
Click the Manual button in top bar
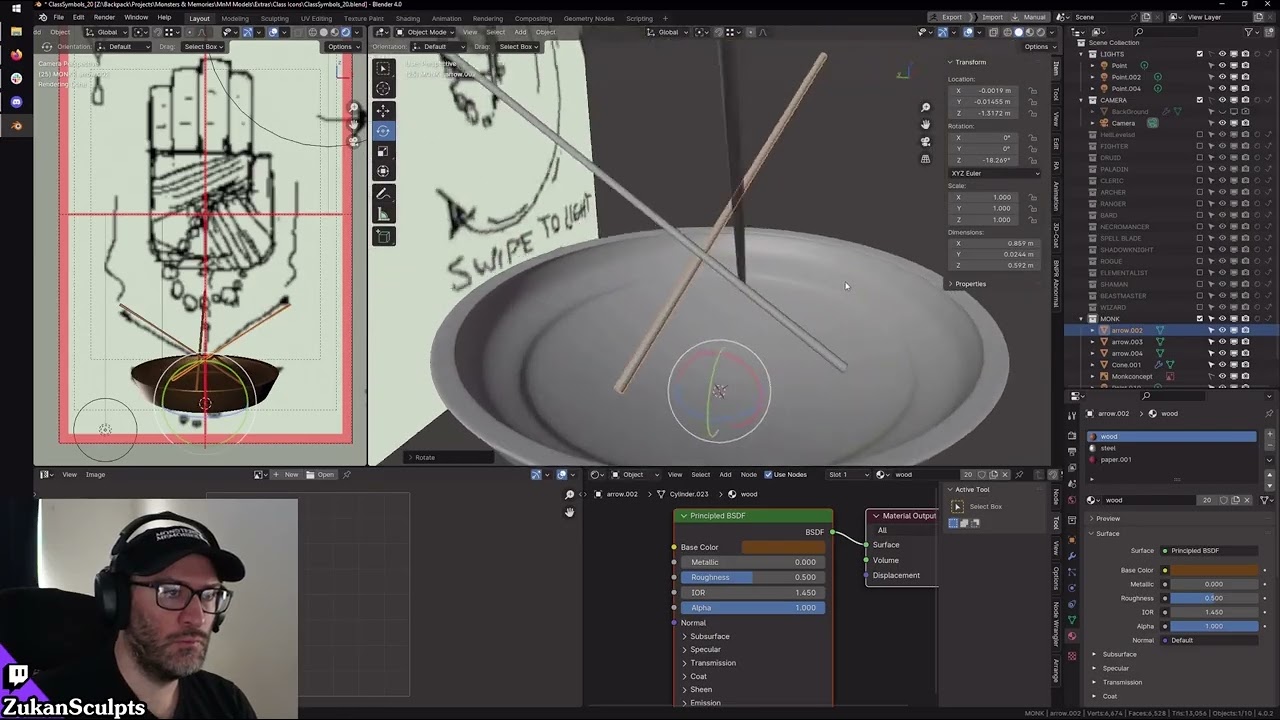coord(1030,17)
